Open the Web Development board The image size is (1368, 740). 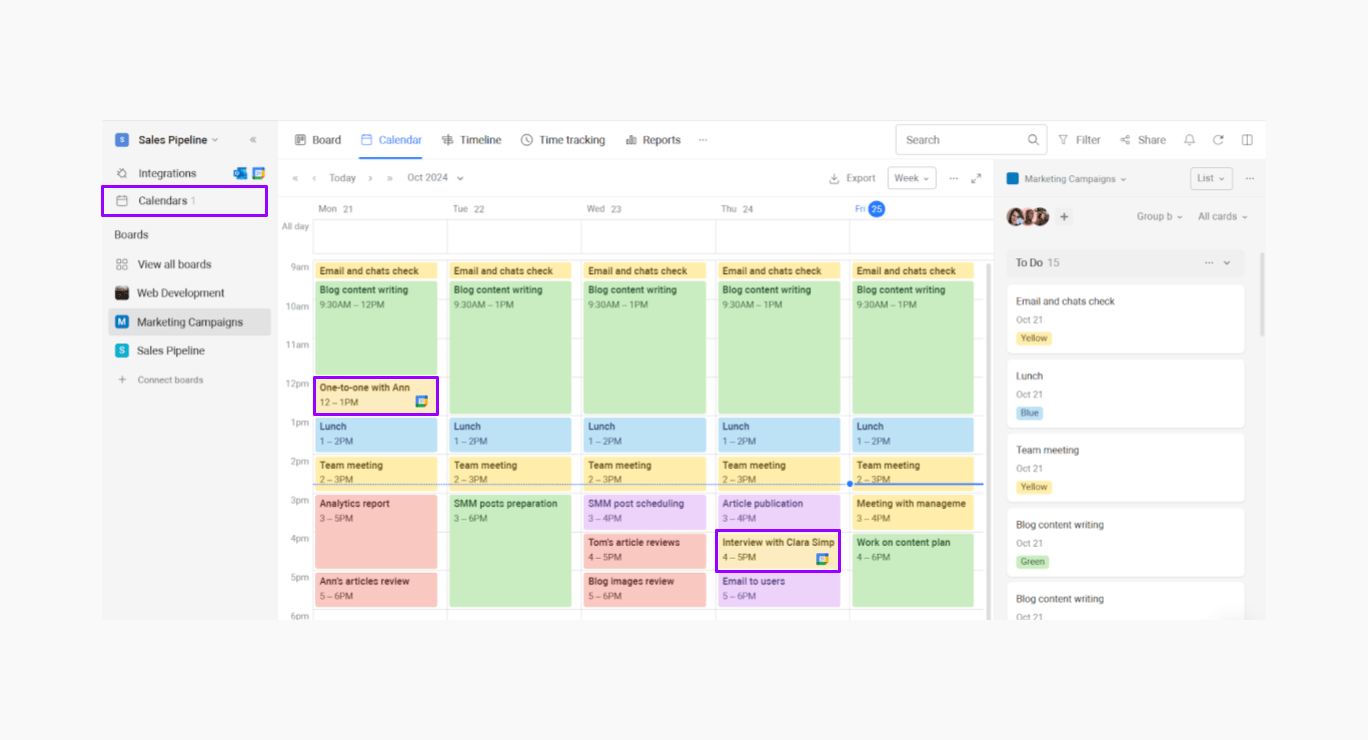180,293
